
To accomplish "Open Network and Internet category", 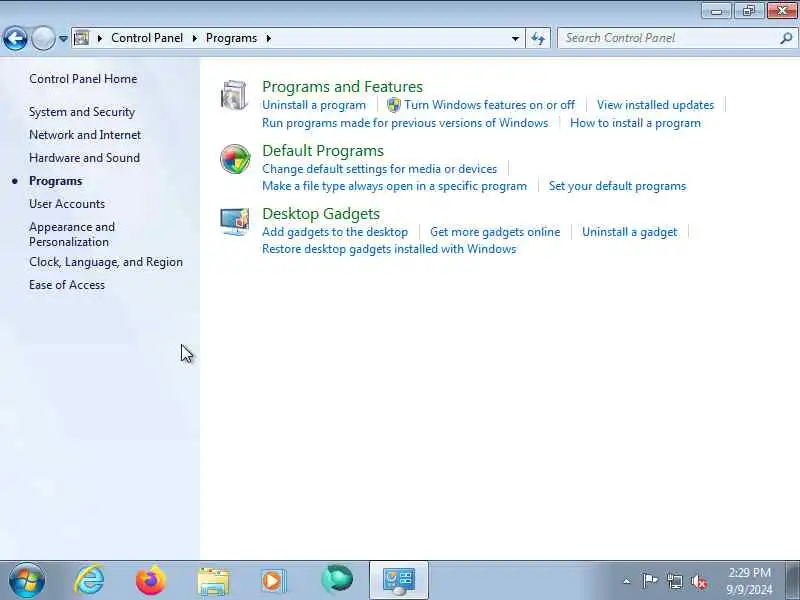I will click(85, 135).
